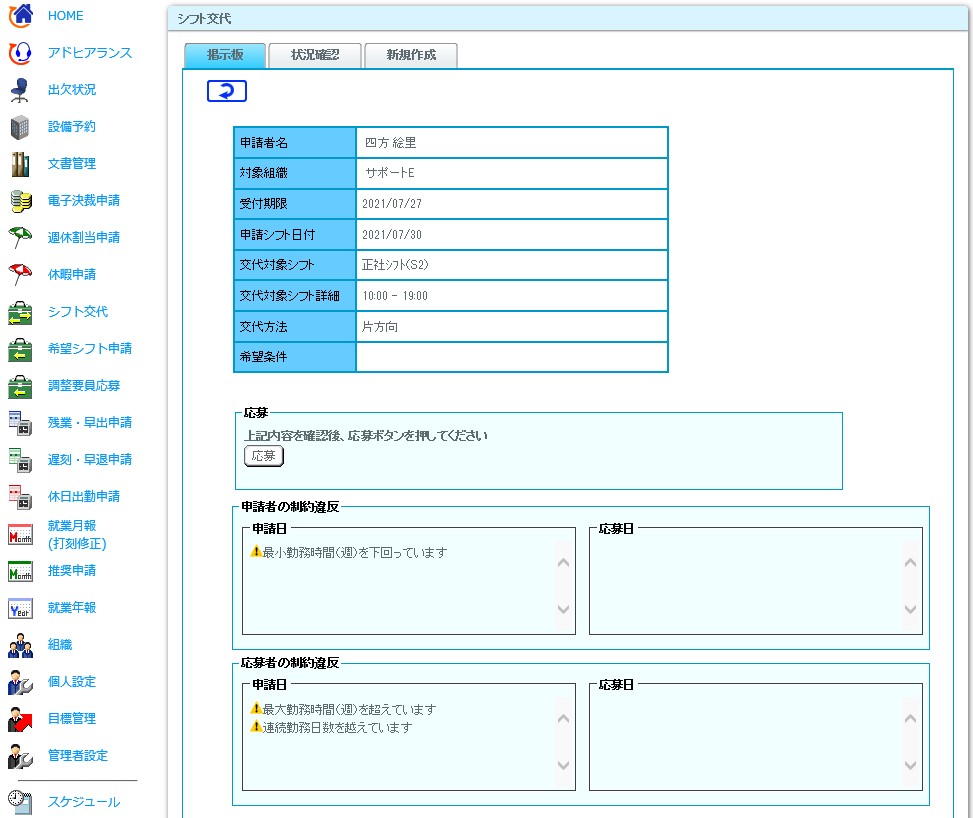Open the 希望シフト申請 link
The image size is (973, 818).
pos(90,349)
